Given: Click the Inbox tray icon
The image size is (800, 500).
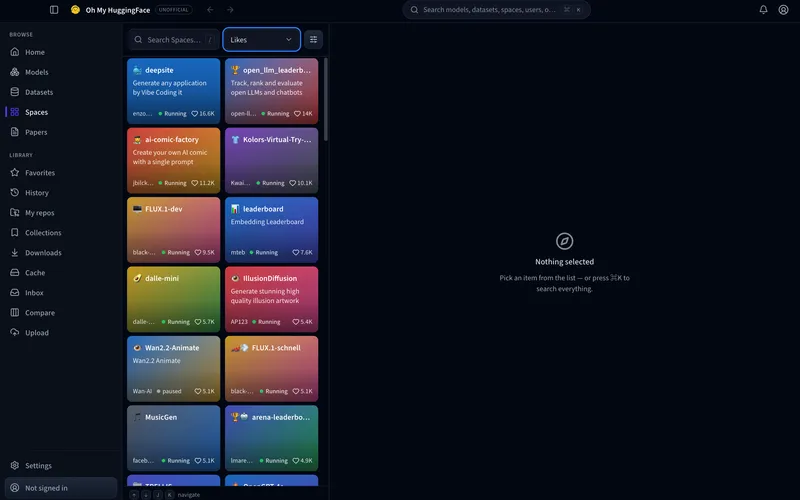Looking at the screenshot, I should click(x=15, y=292).
